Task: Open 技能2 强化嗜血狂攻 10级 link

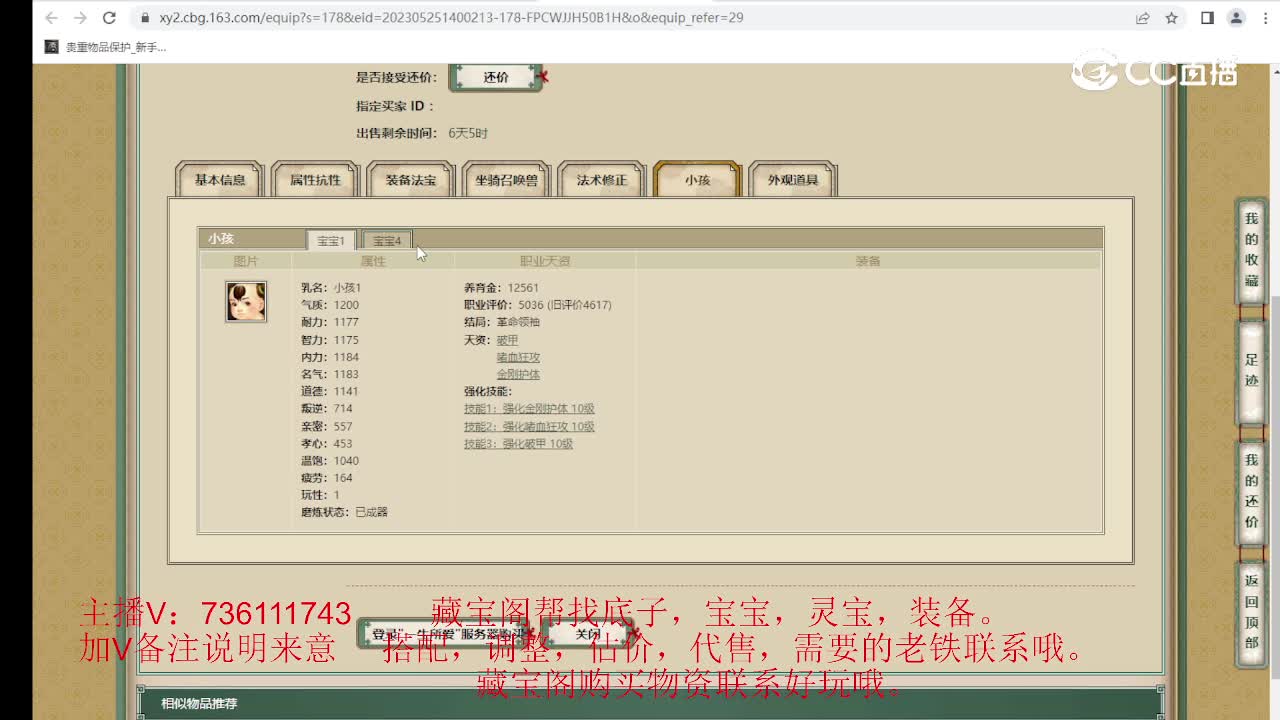Action: click(529, 427)
